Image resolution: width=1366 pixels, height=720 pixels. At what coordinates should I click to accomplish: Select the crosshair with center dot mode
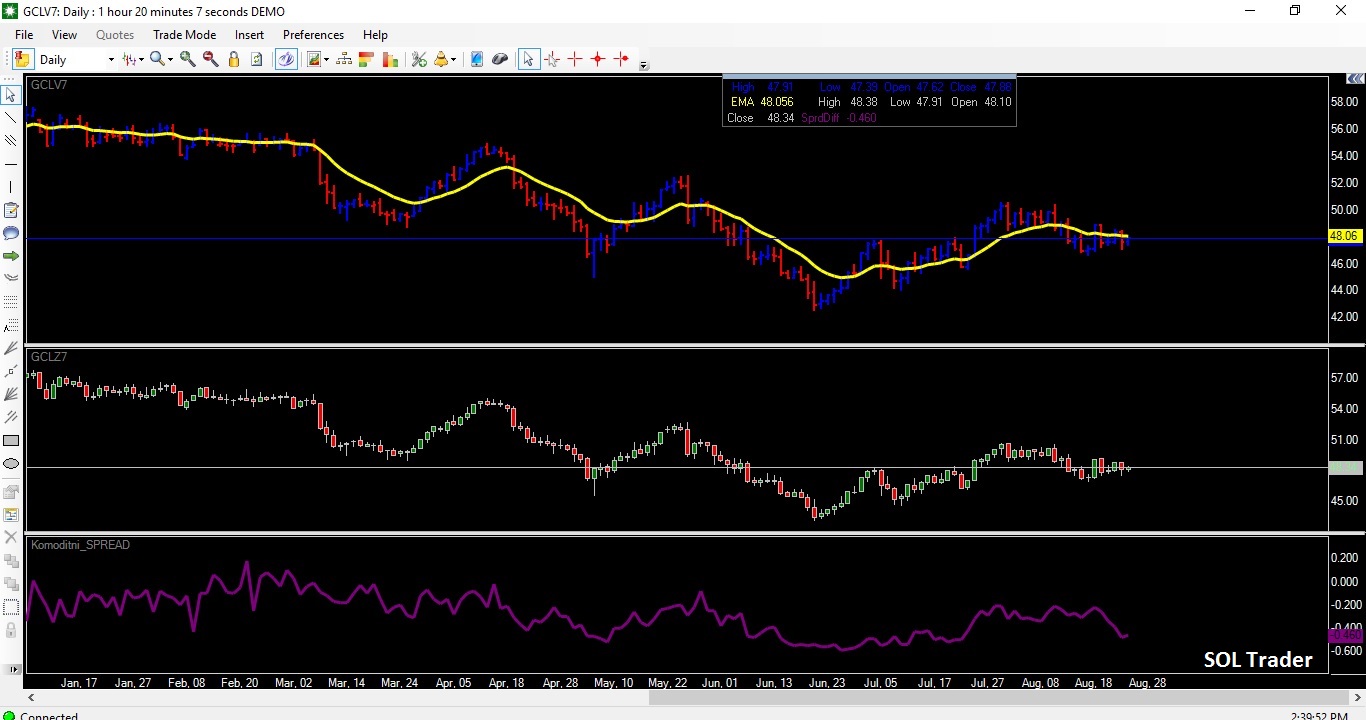[598, 59]
